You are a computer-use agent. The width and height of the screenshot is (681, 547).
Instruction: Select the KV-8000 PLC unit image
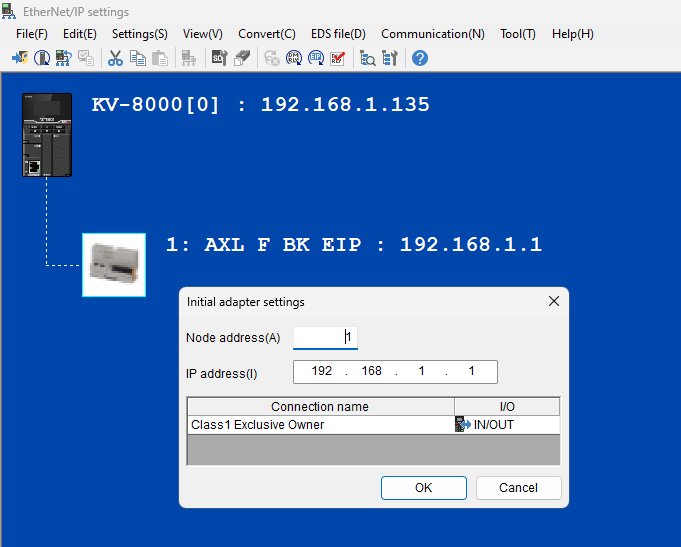(x=47, y=135)
